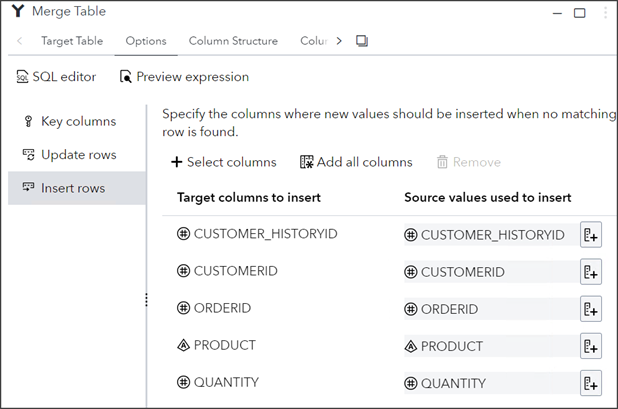Open expression builder for QUANTITY source value
The width and height of the screenshot is (618, 409).
pyautogui.click(x=591, y=383)
